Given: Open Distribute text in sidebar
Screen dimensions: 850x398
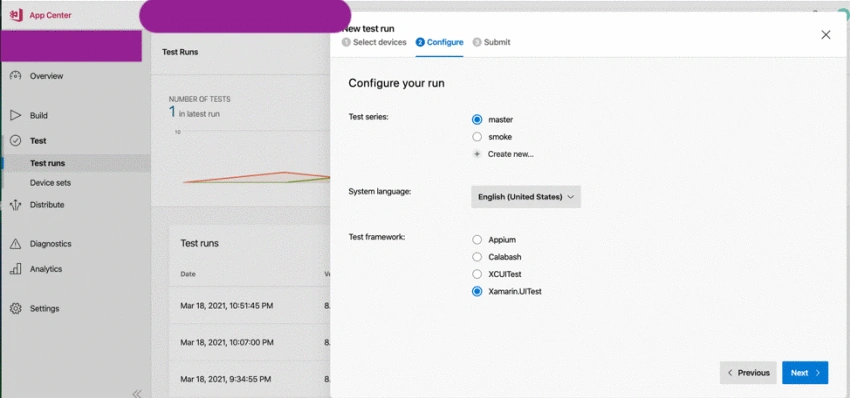Looking at the screenshot, I should tap(47, 204).
